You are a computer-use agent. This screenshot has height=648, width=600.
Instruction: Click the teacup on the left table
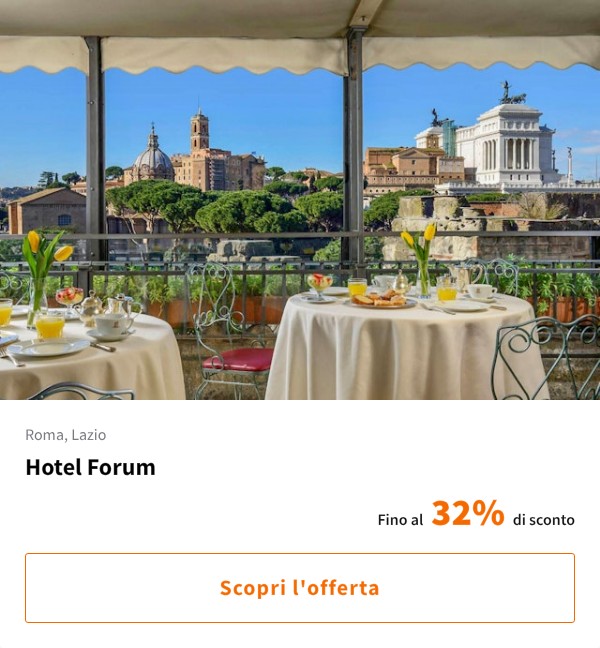[x=111, y=324]
